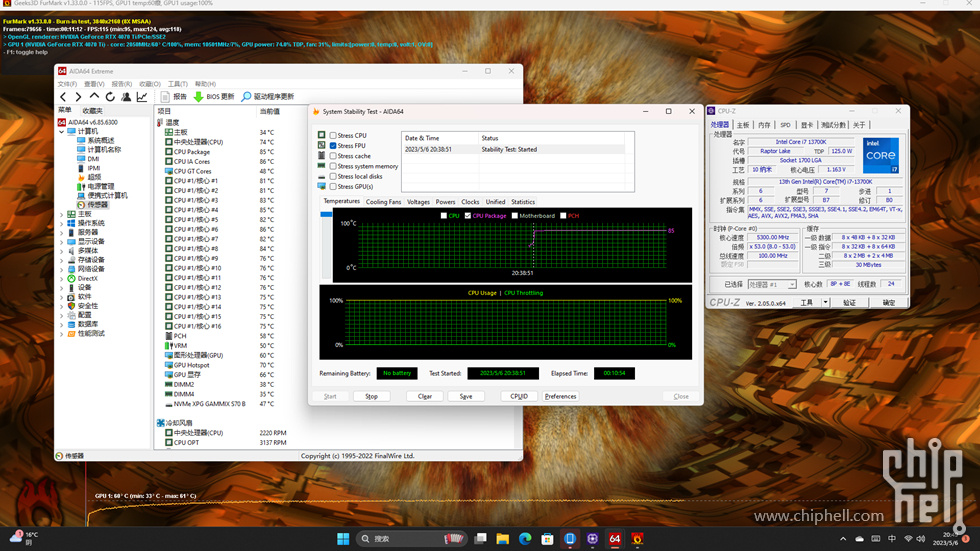Open Microsoft Edge from the taskbar
This screenshot has width=980, height=551.
(525, 539)
